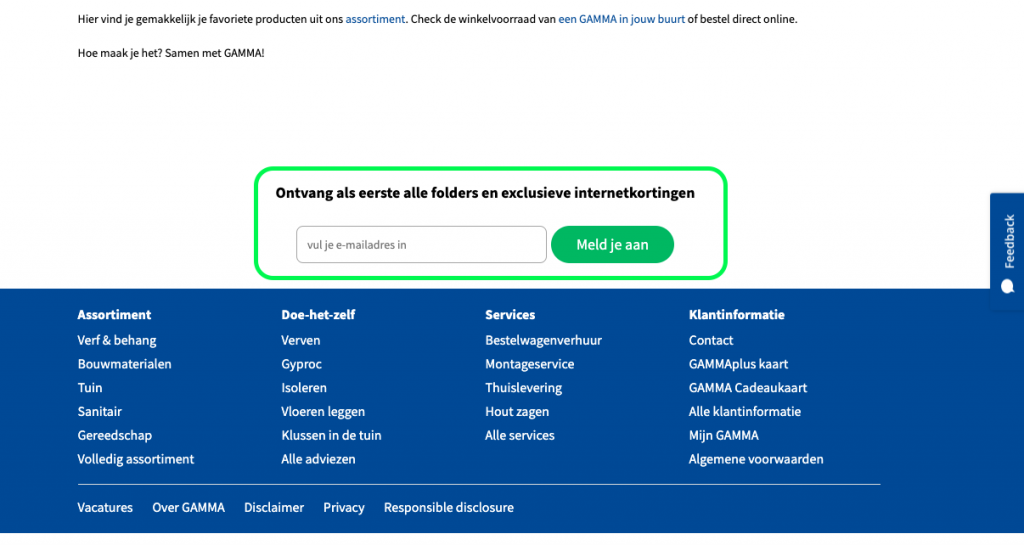Open Vacatures in the bottom bar
1024x545 pixels.
(104, 507)
